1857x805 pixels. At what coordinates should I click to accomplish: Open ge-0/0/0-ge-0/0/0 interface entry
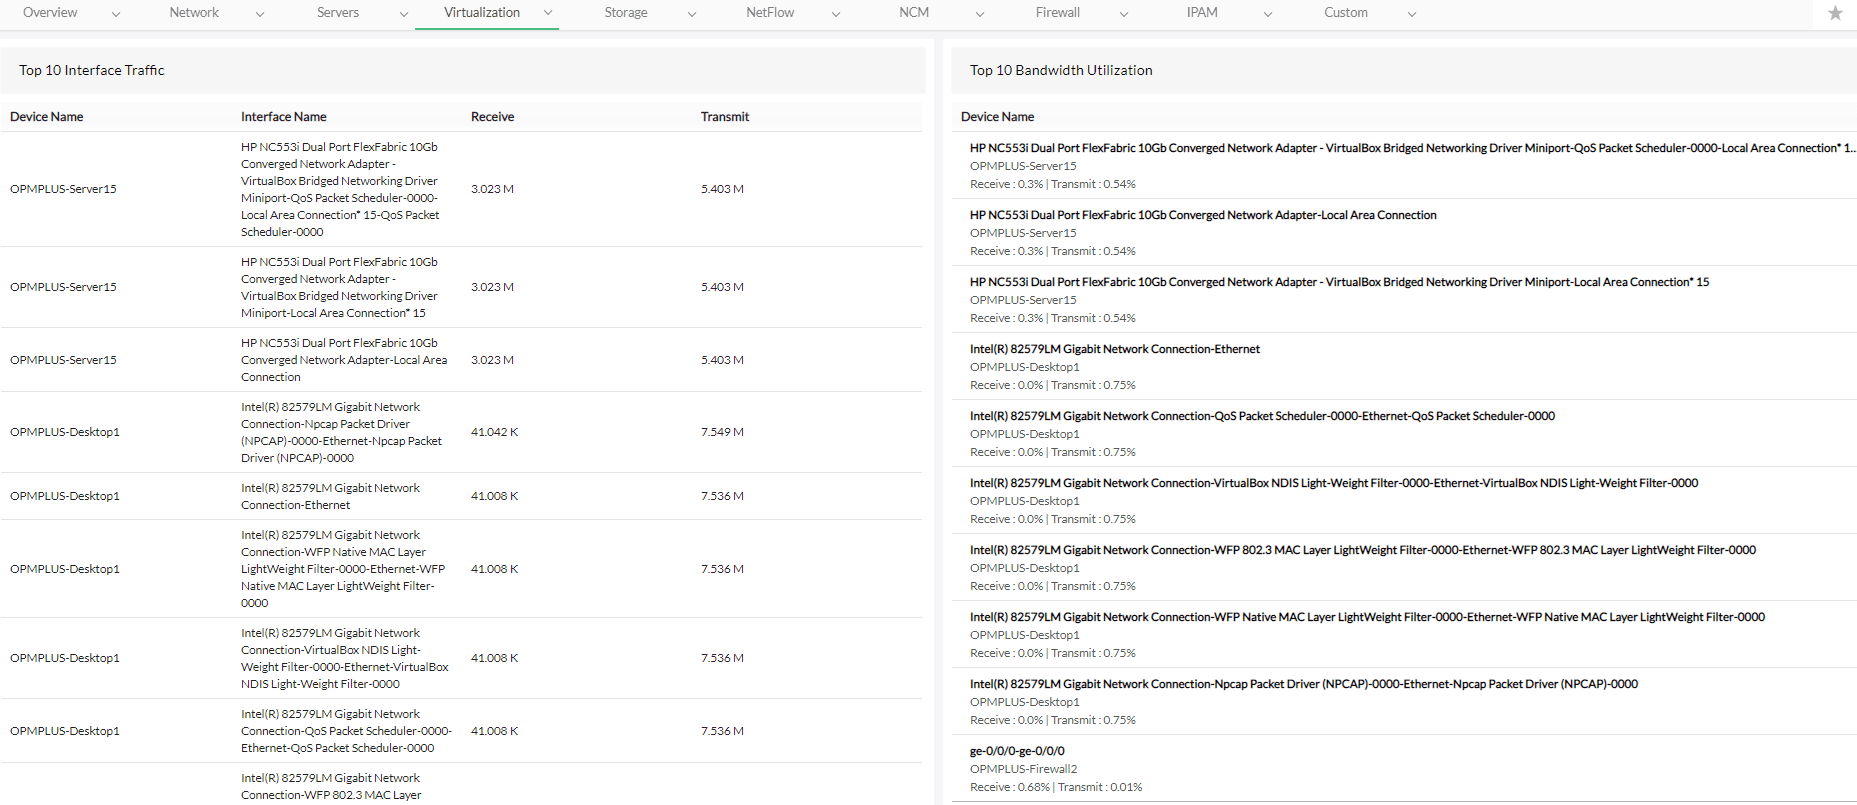click(x=1017, y=751)
